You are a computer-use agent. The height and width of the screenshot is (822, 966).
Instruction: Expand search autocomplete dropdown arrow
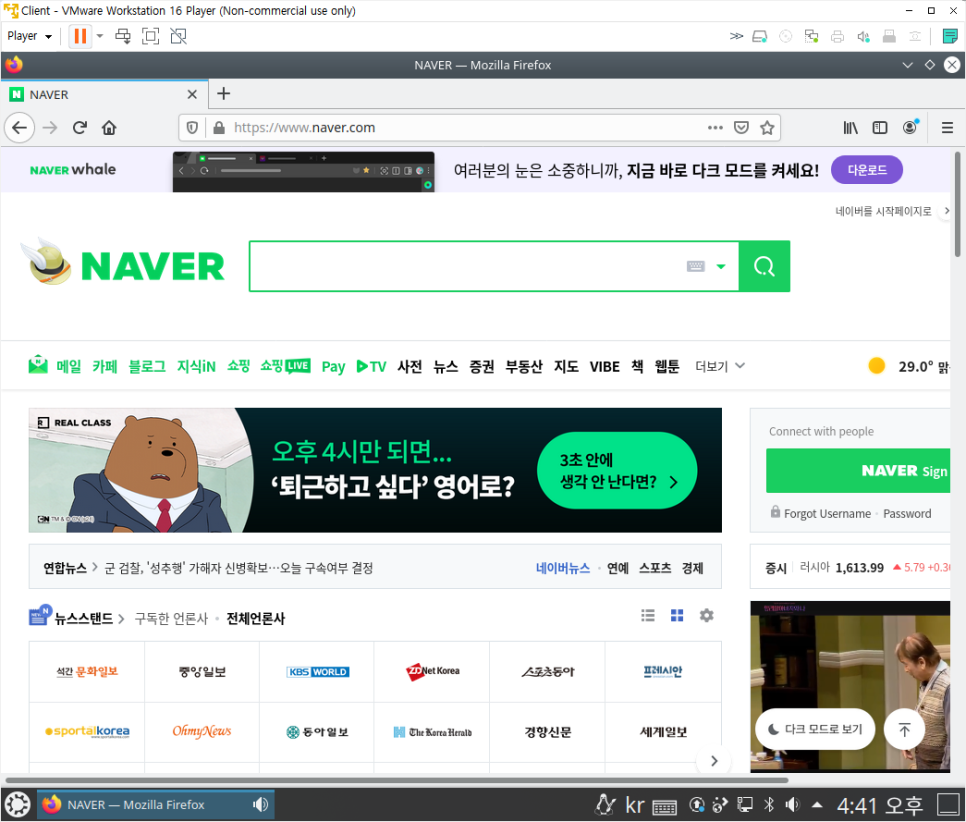[x=721, y=267]
